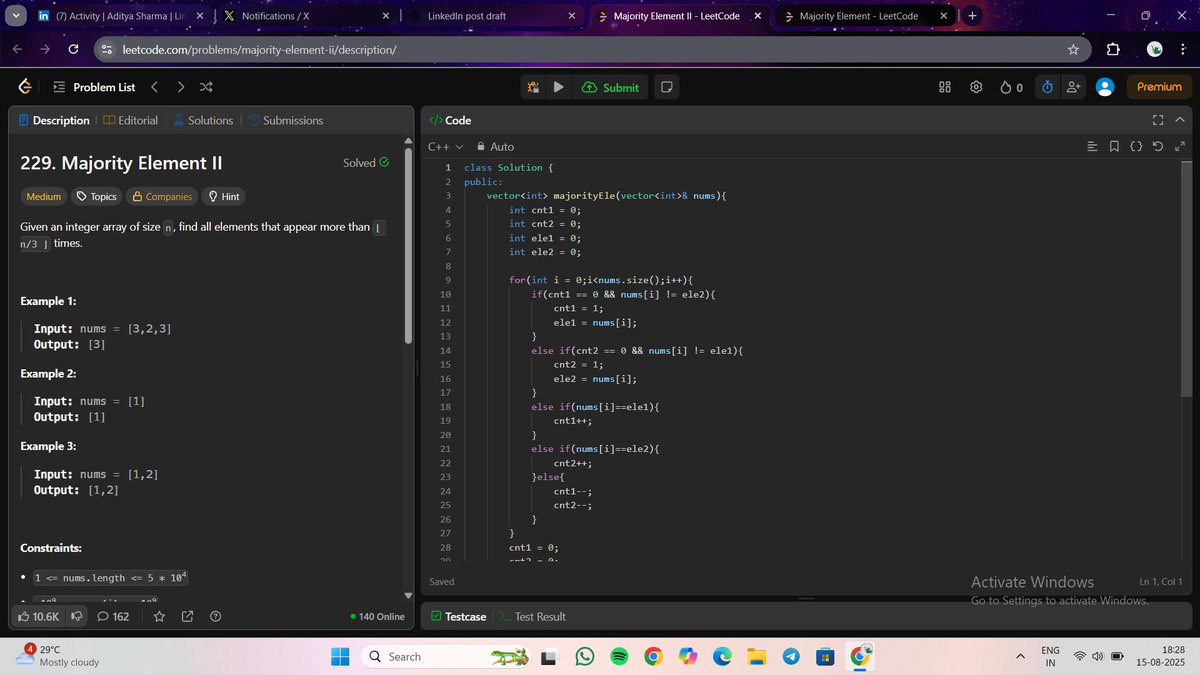Like the problem with thumbs up 10.6K
1200x675 pixels.
click(x=39, y=617)
